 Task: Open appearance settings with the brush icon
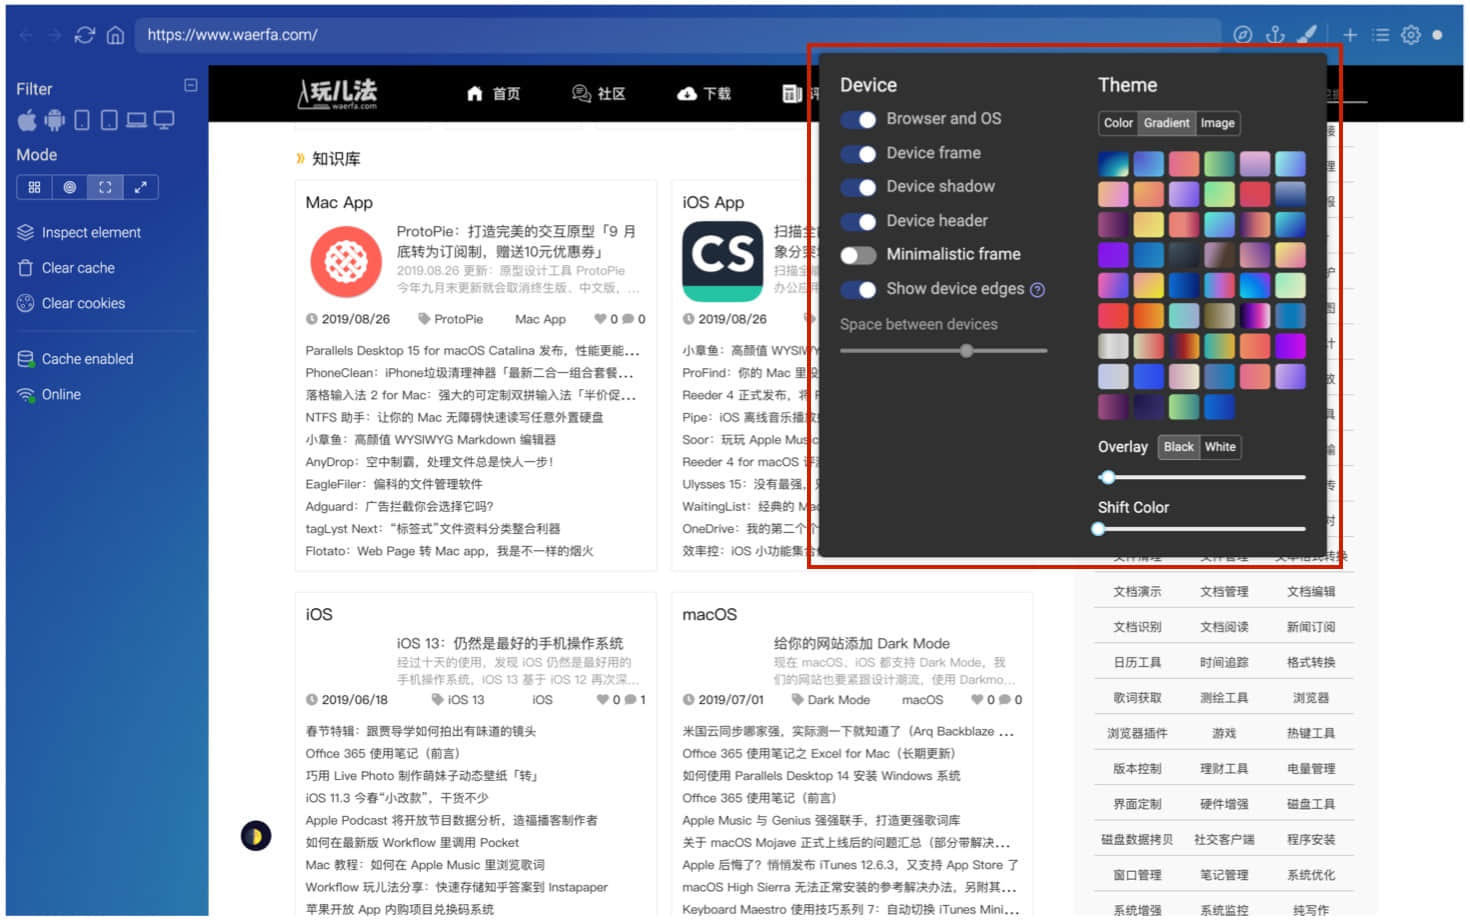1307,35
